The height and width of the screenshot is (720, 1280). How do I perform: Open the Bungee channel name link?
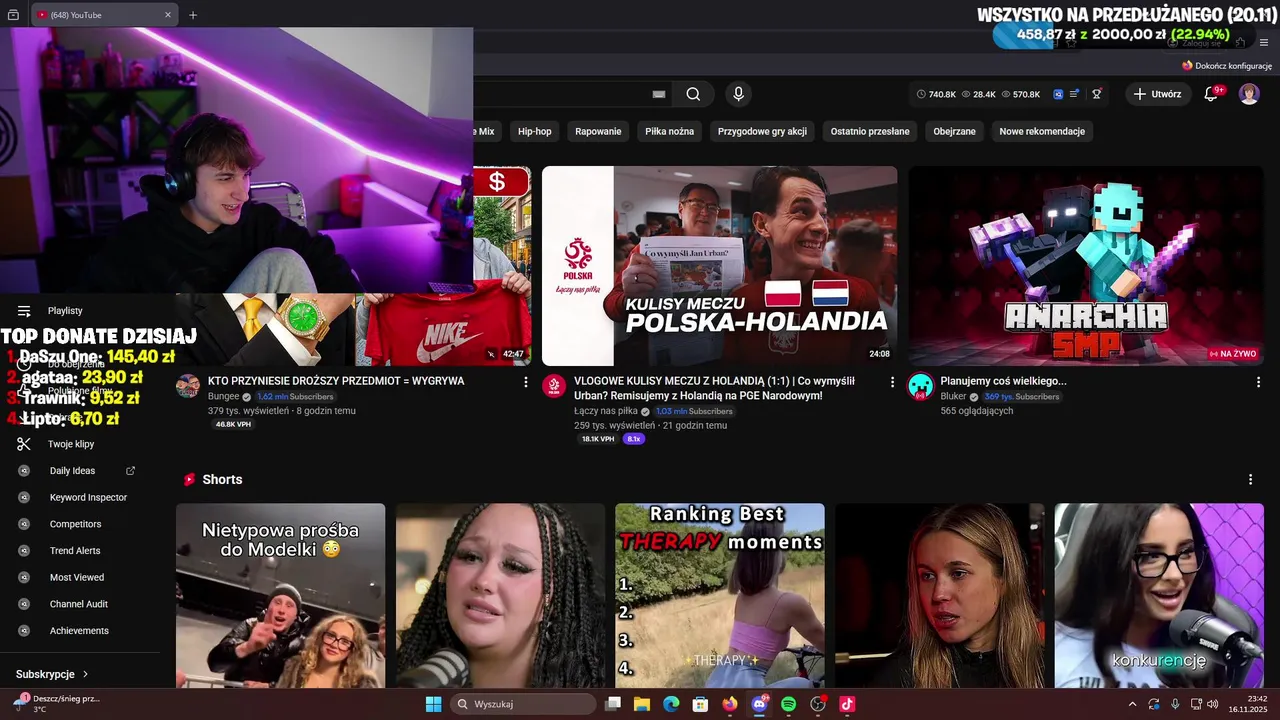point(224,397)
